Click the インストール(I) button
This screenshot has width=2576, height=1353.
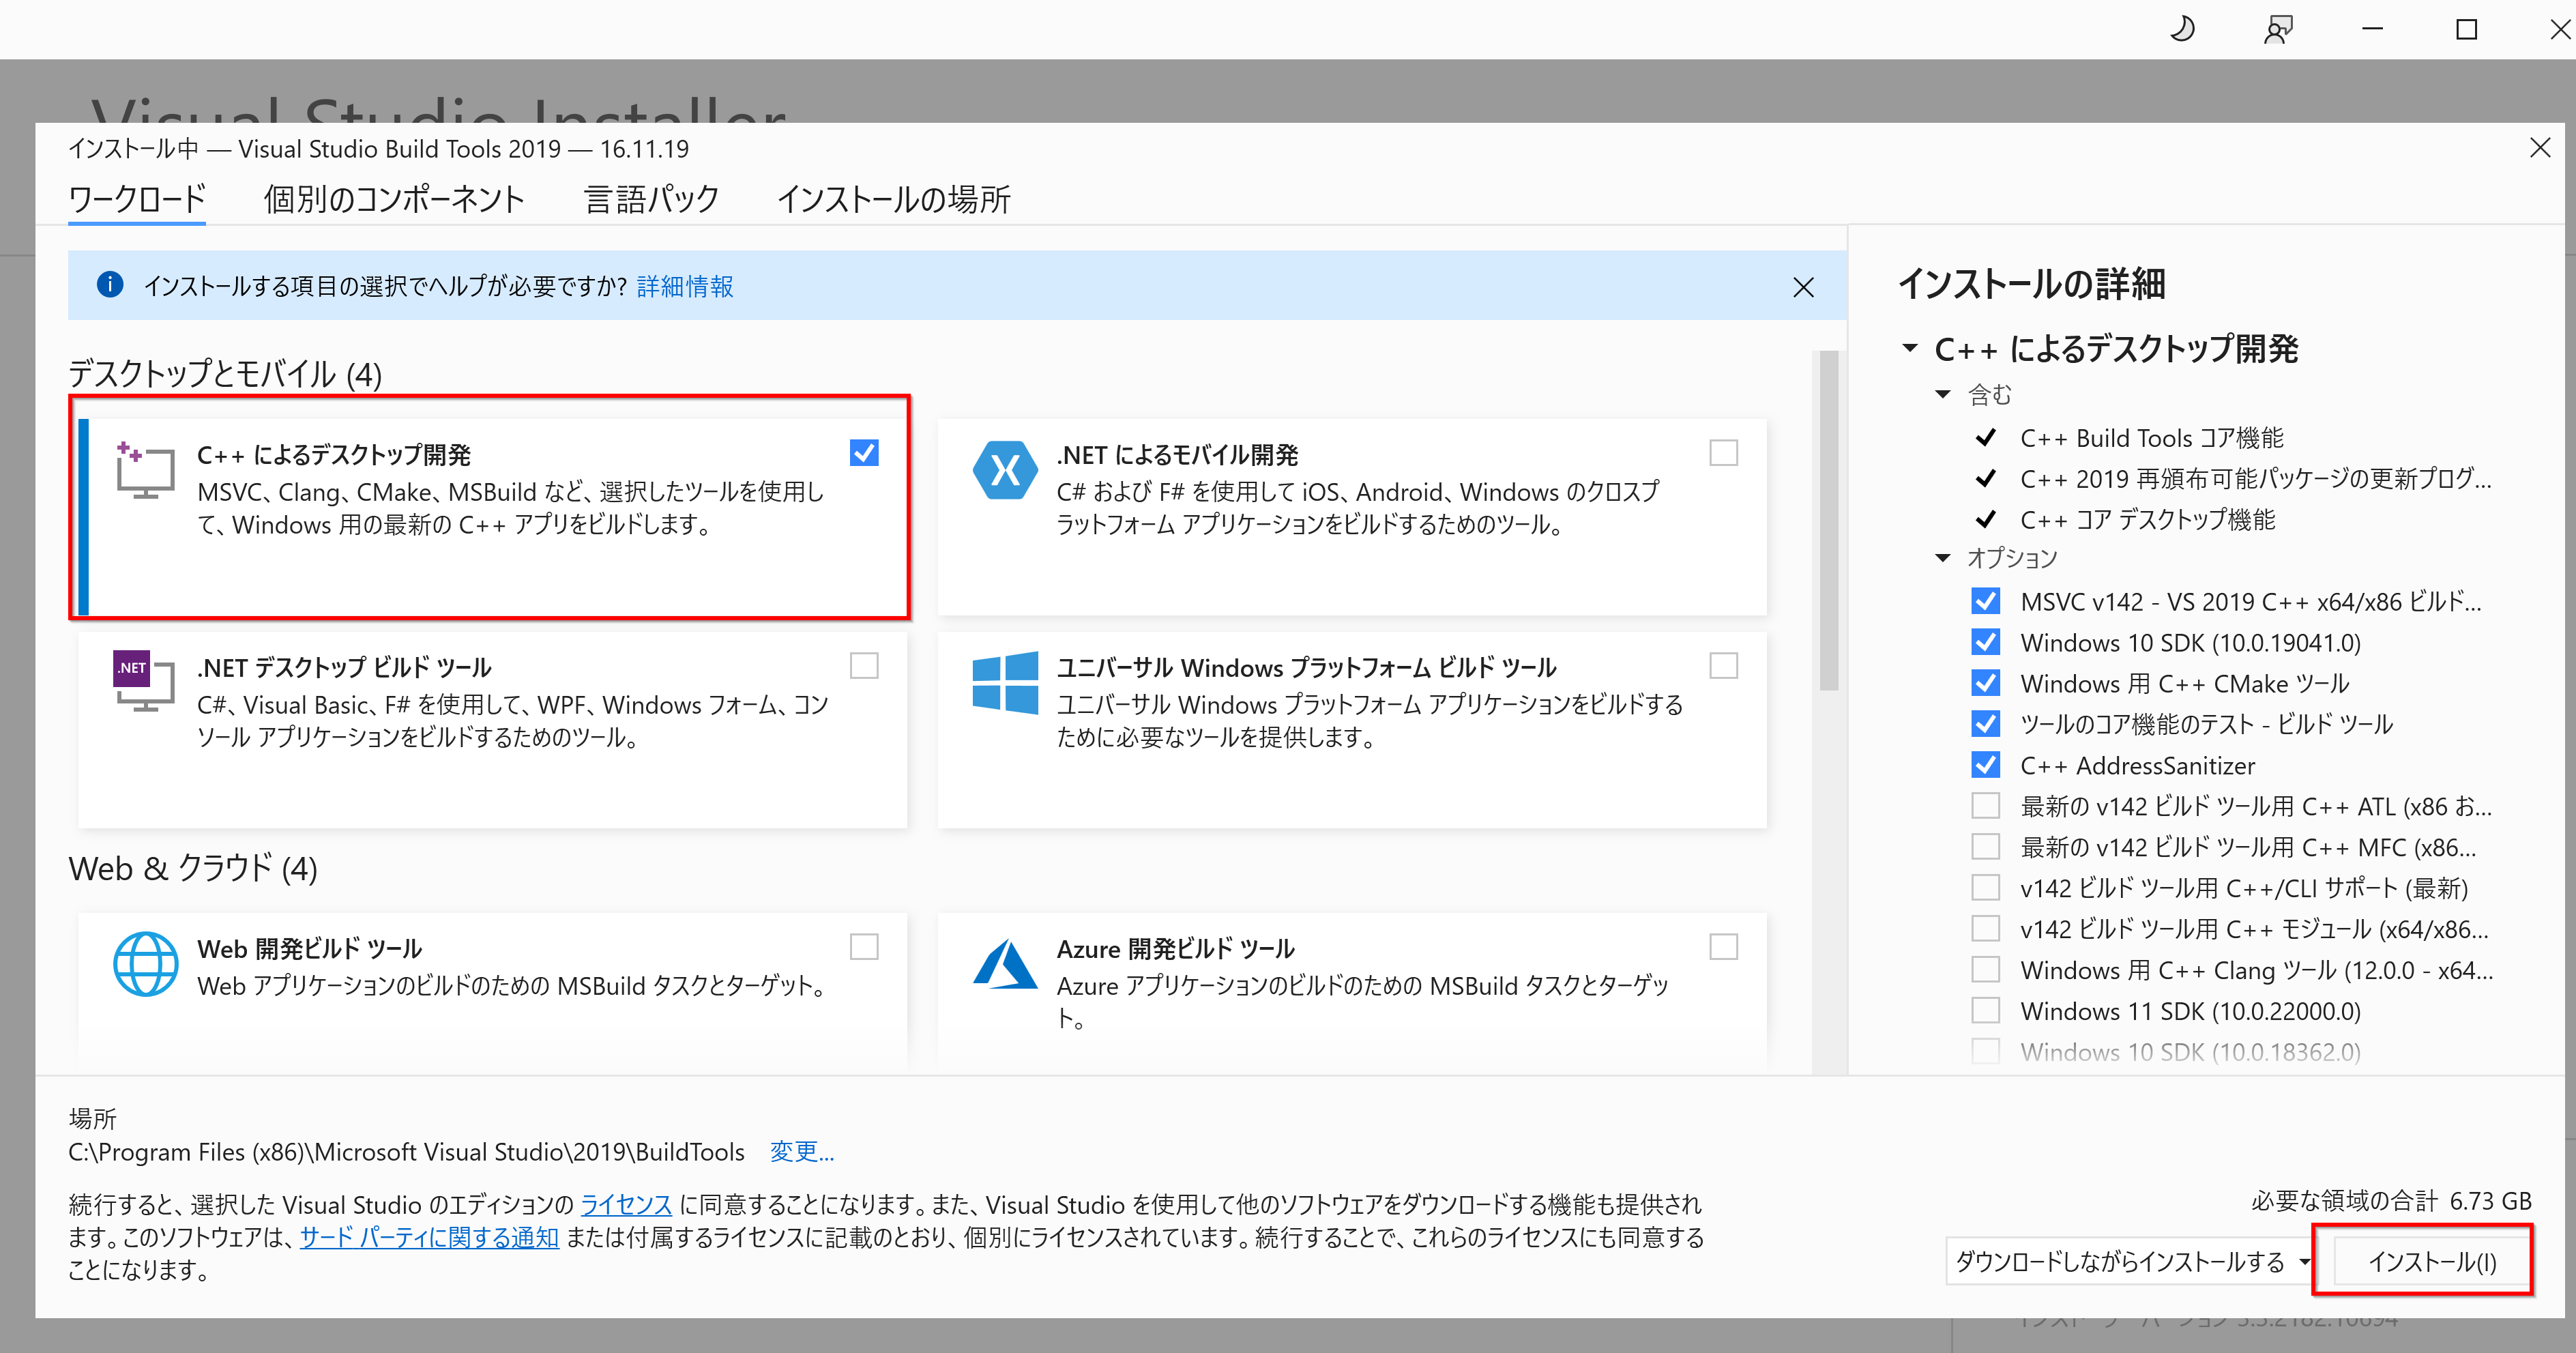point(2431,1262)
